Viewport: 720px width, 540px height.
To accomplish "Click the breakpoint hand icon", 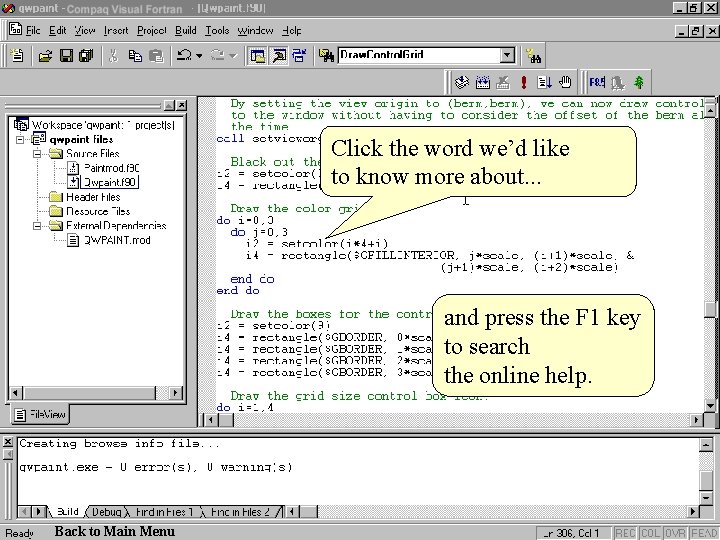I will coord(565,83).
